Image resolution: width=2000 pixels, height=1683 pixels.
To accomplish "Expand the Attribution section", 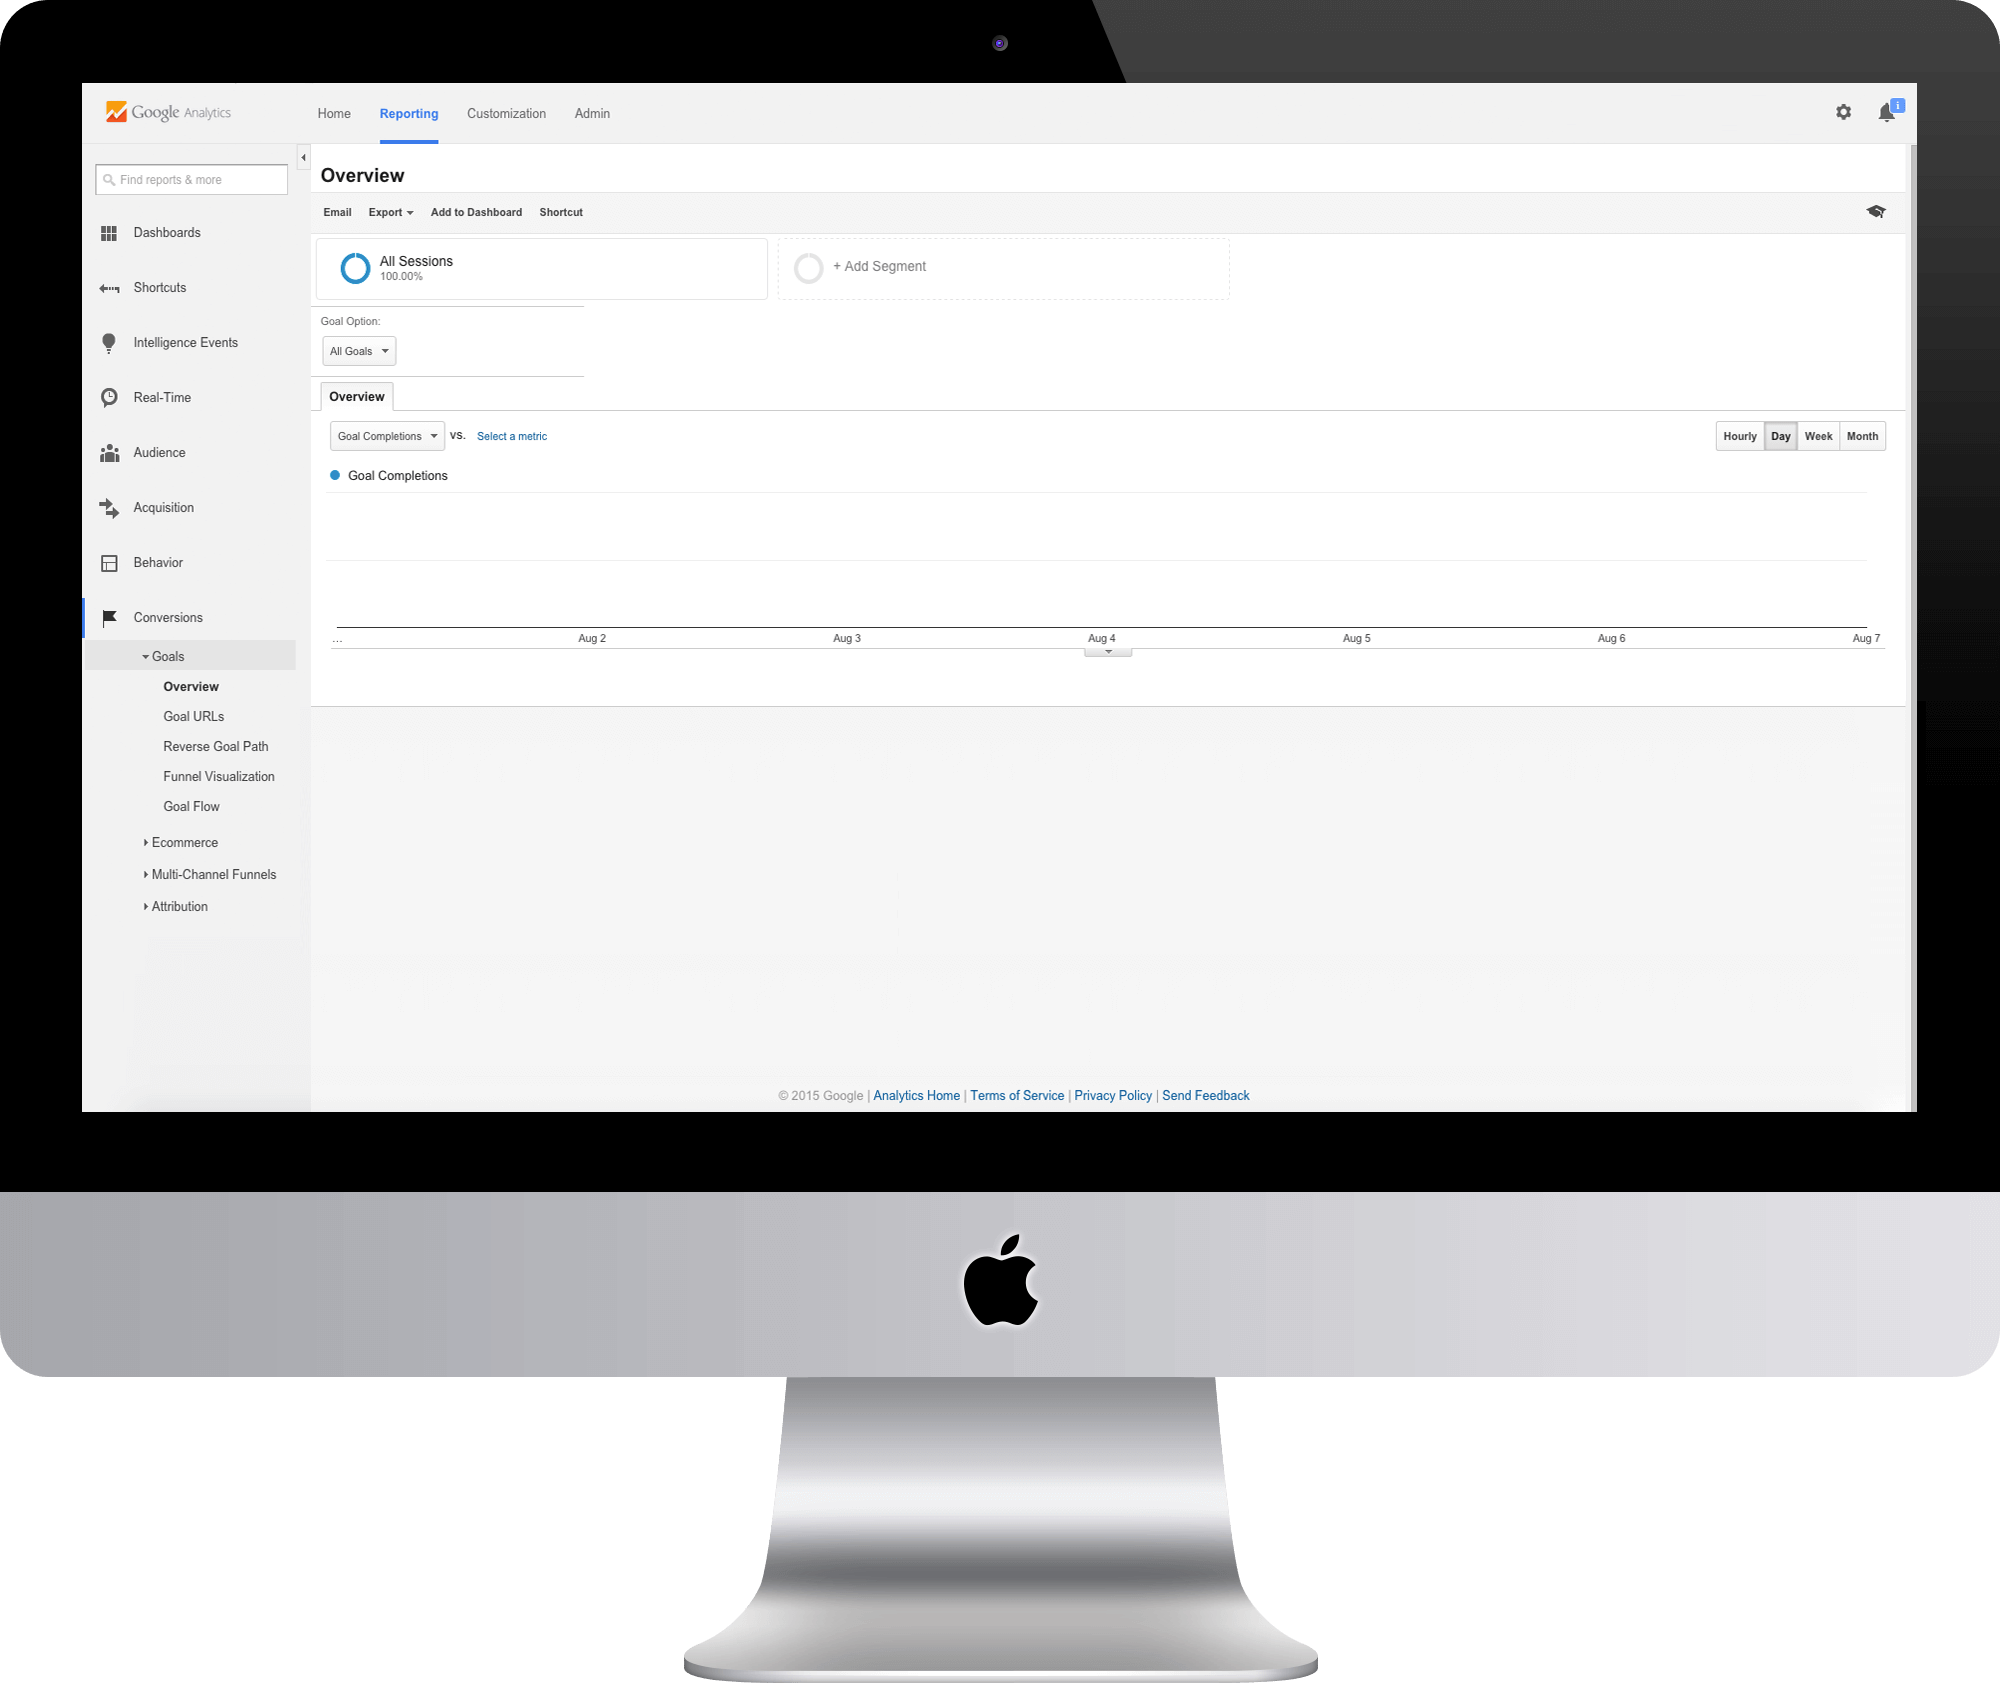I will (x=180, y=907).
